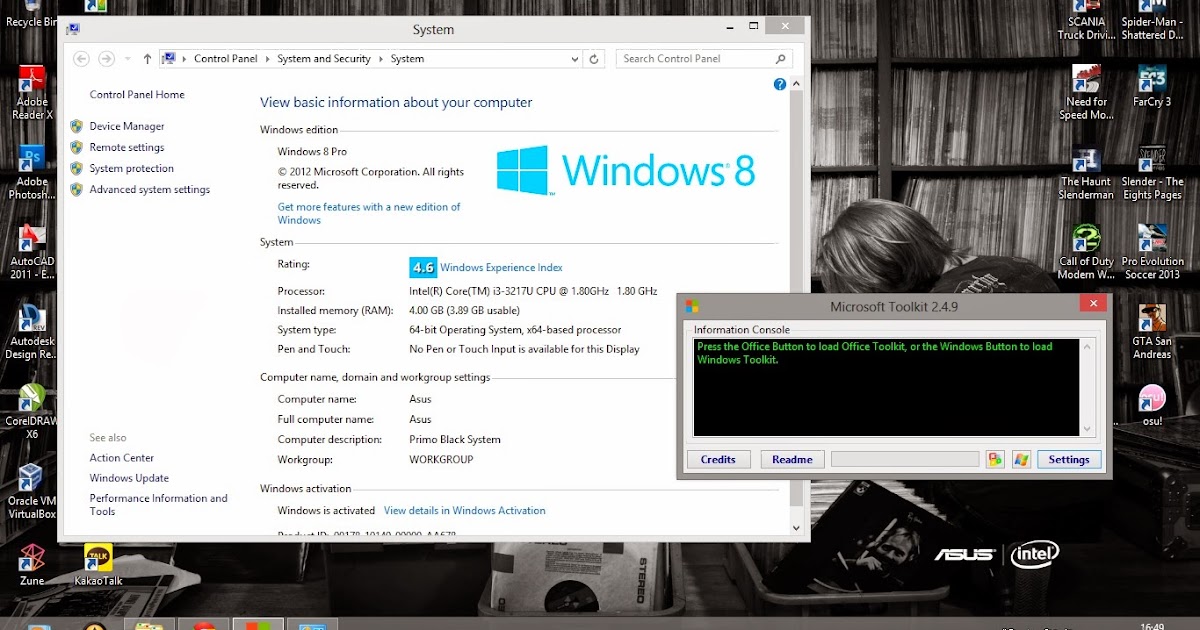Open System protection from the sidebar
The image size is (1200, 630).
(x=132, y=168)
